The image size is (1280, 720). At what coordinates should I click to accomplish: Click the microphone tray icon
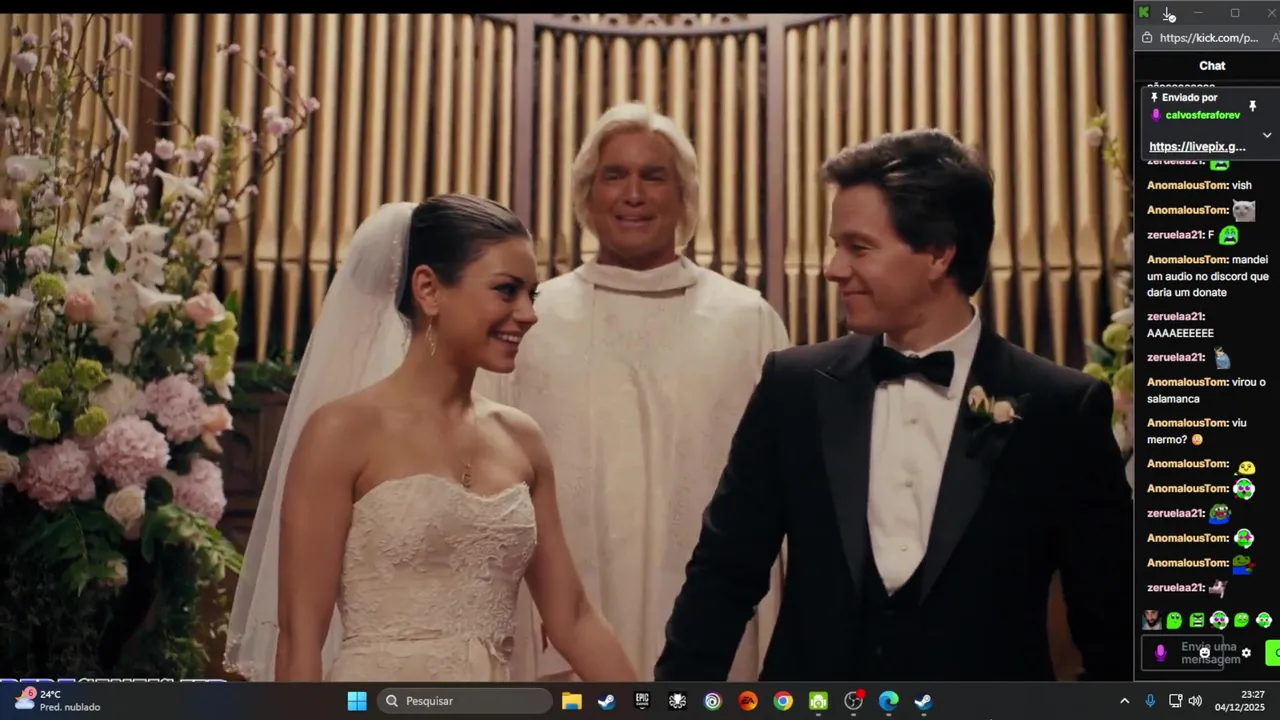pyautogui.click(x=1150, y=701)
